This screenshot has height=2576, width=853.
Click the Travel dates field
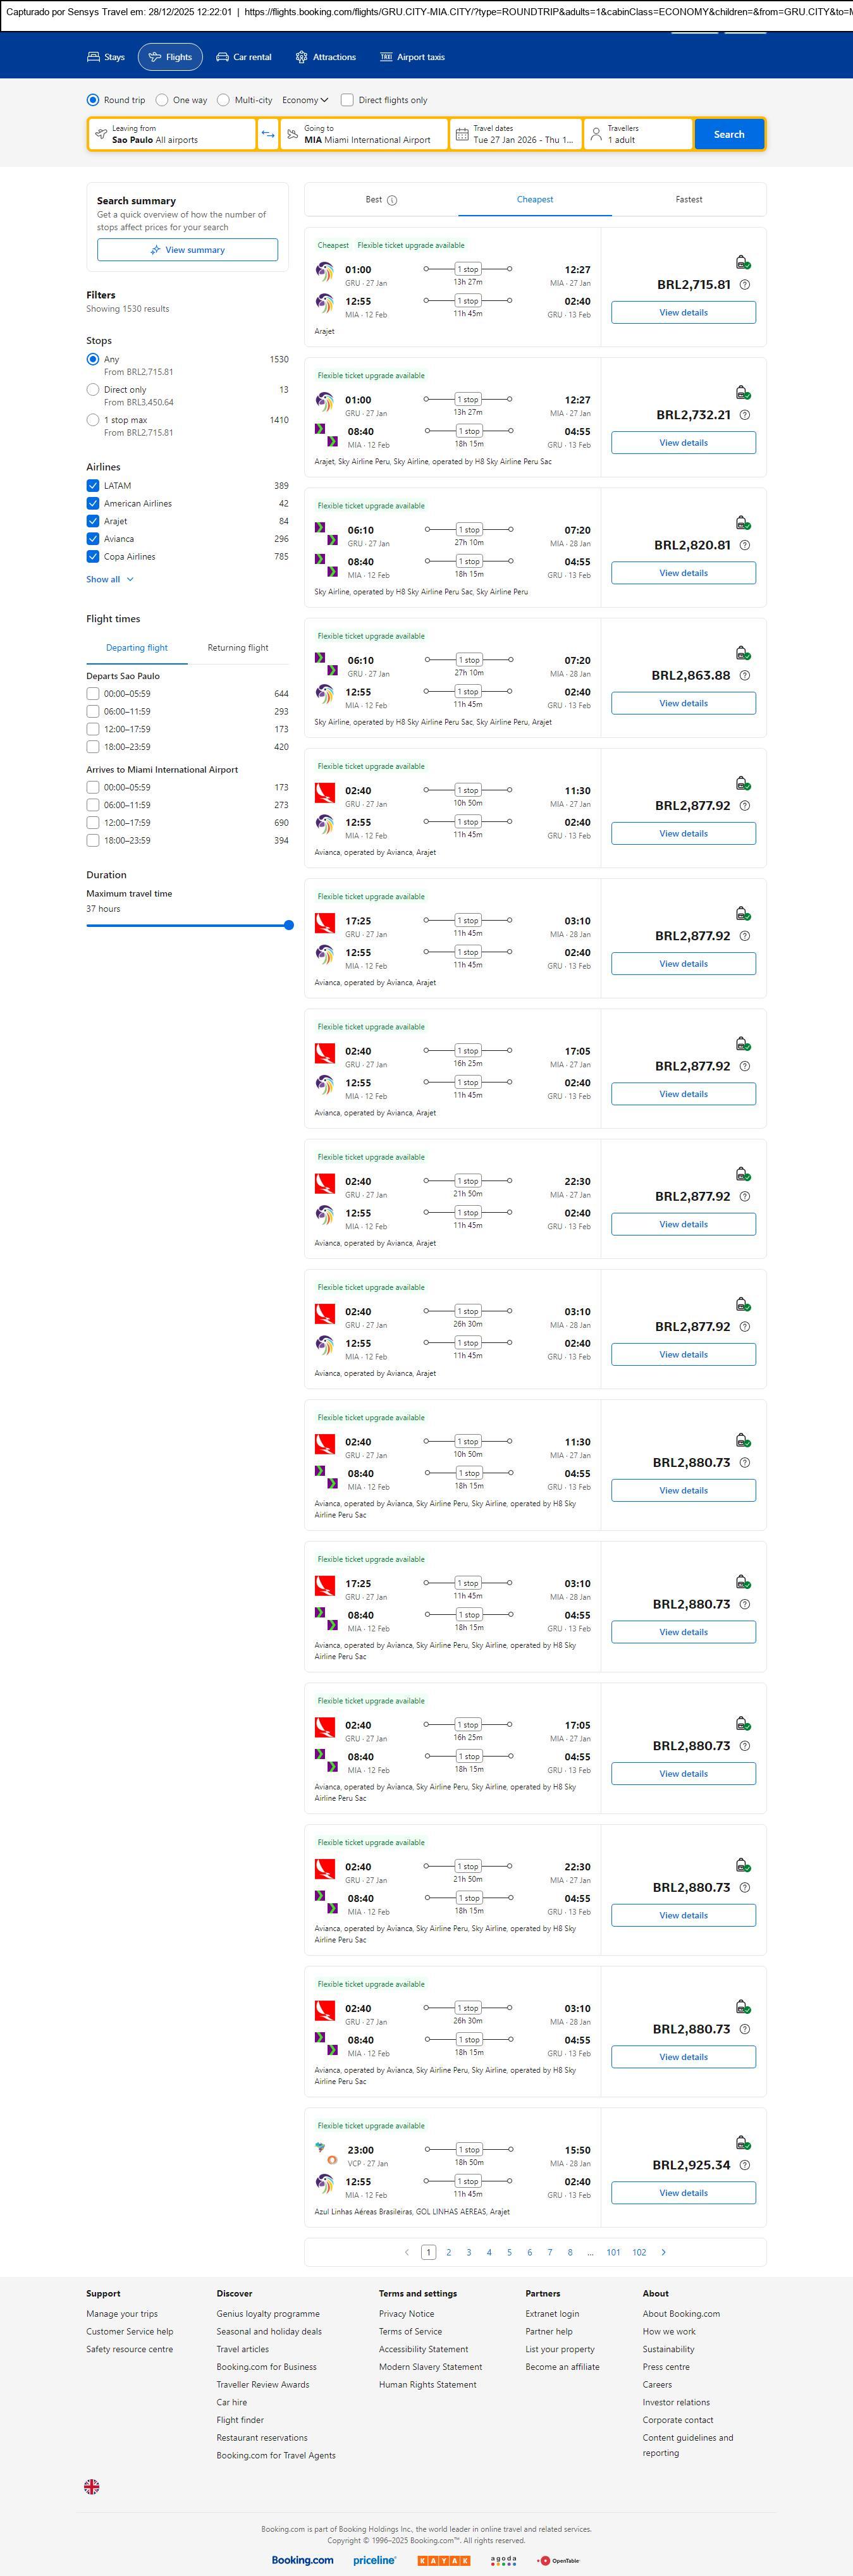coord(516,134)
